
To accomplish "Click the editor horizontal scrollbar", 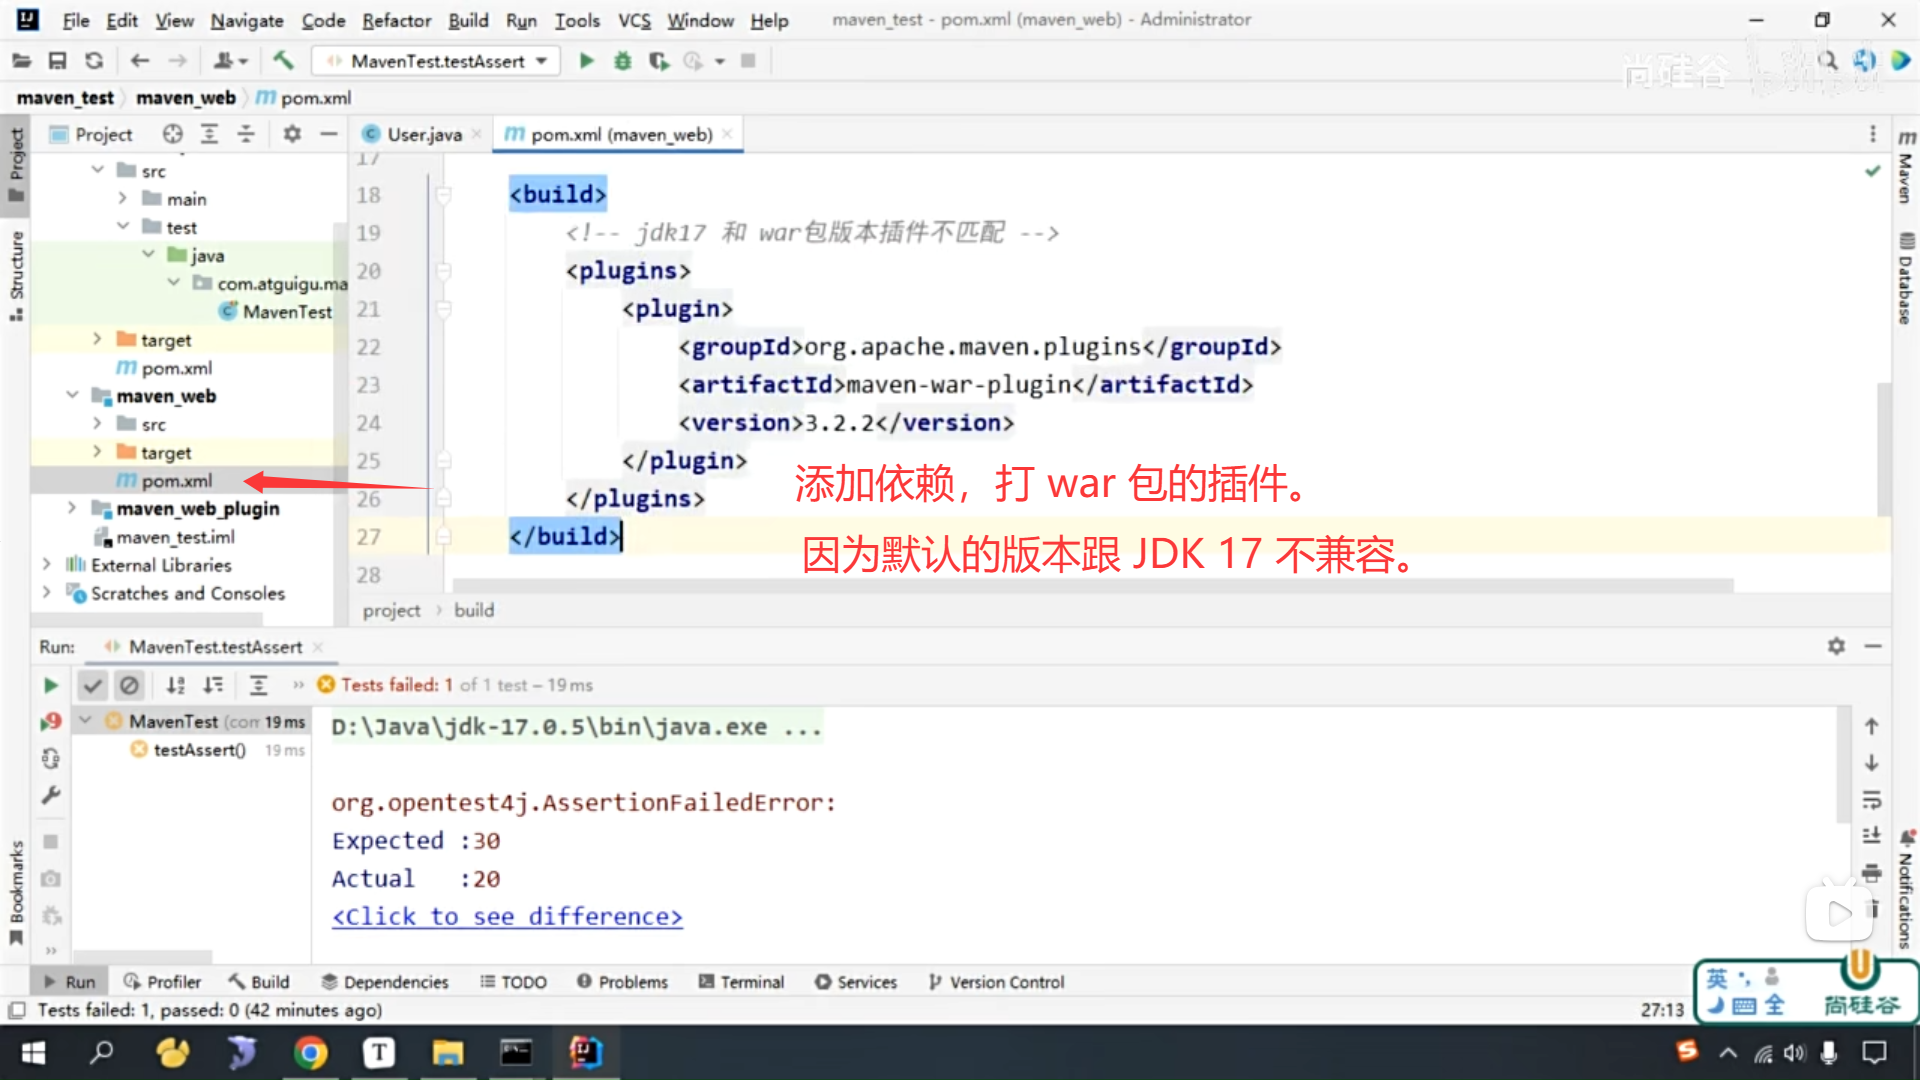I will coord(1090,586).
